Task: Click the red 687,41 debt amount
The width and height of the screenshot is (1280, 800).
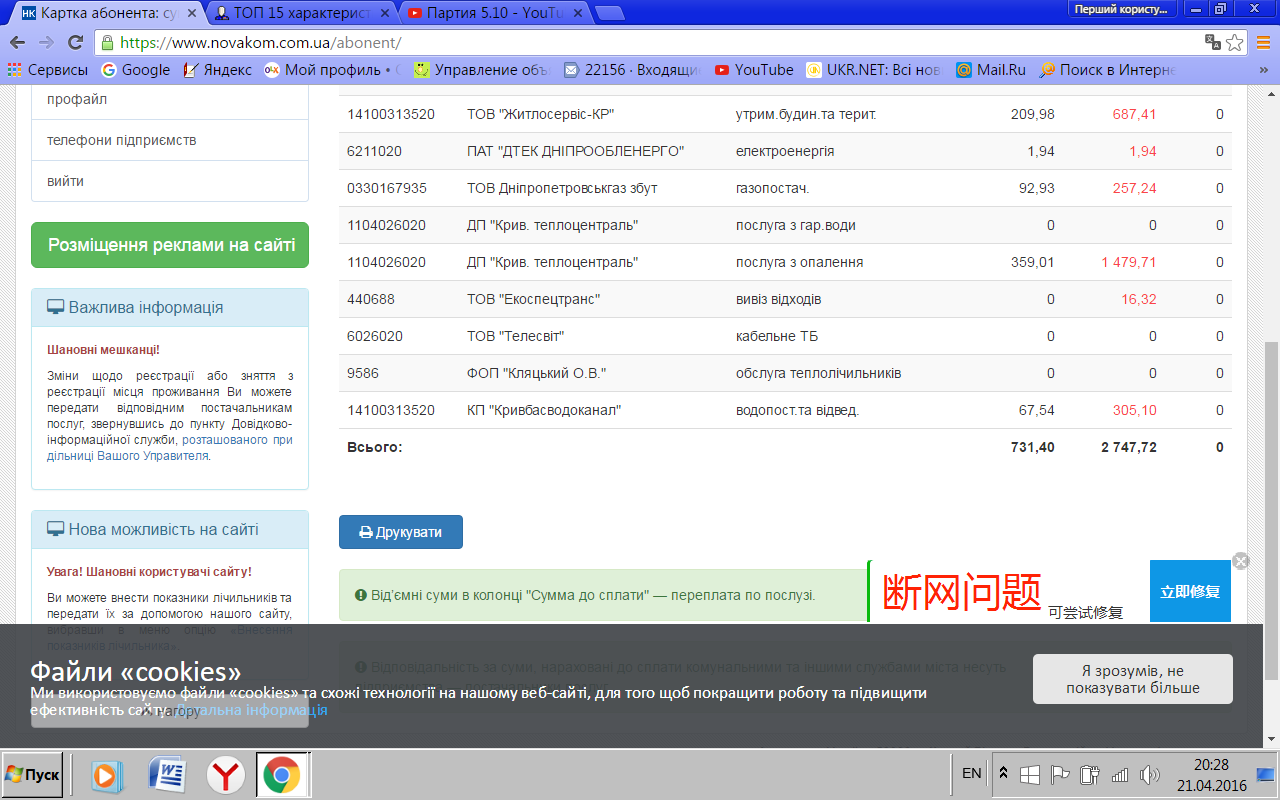Action: pyautogui.click(x=1134, y=114)
